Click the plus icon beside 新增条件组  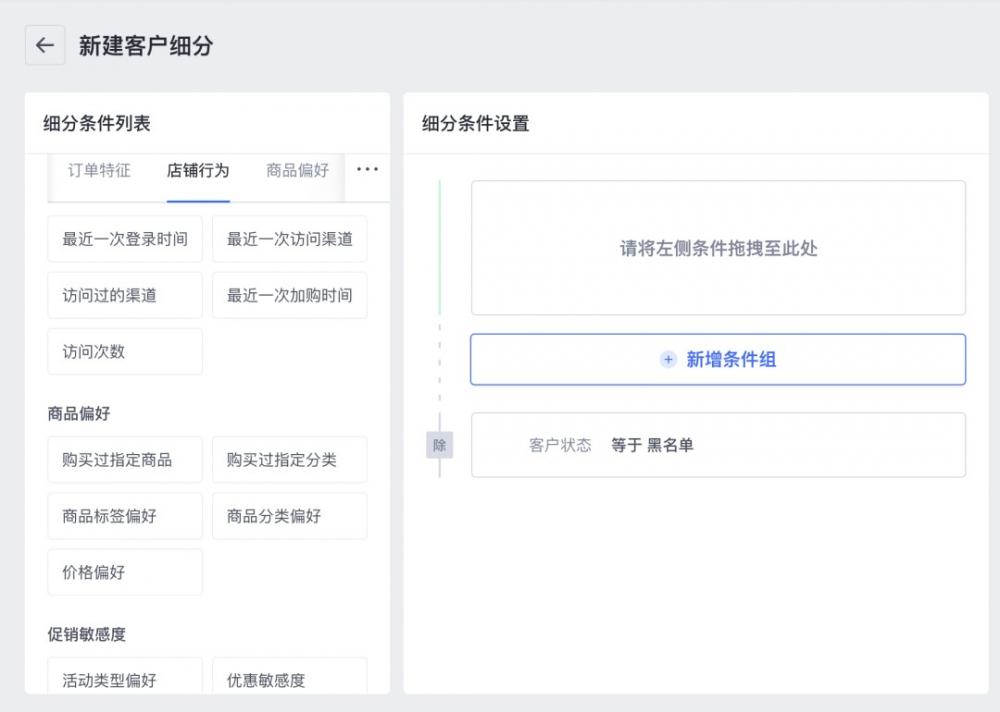pos(667,359)
